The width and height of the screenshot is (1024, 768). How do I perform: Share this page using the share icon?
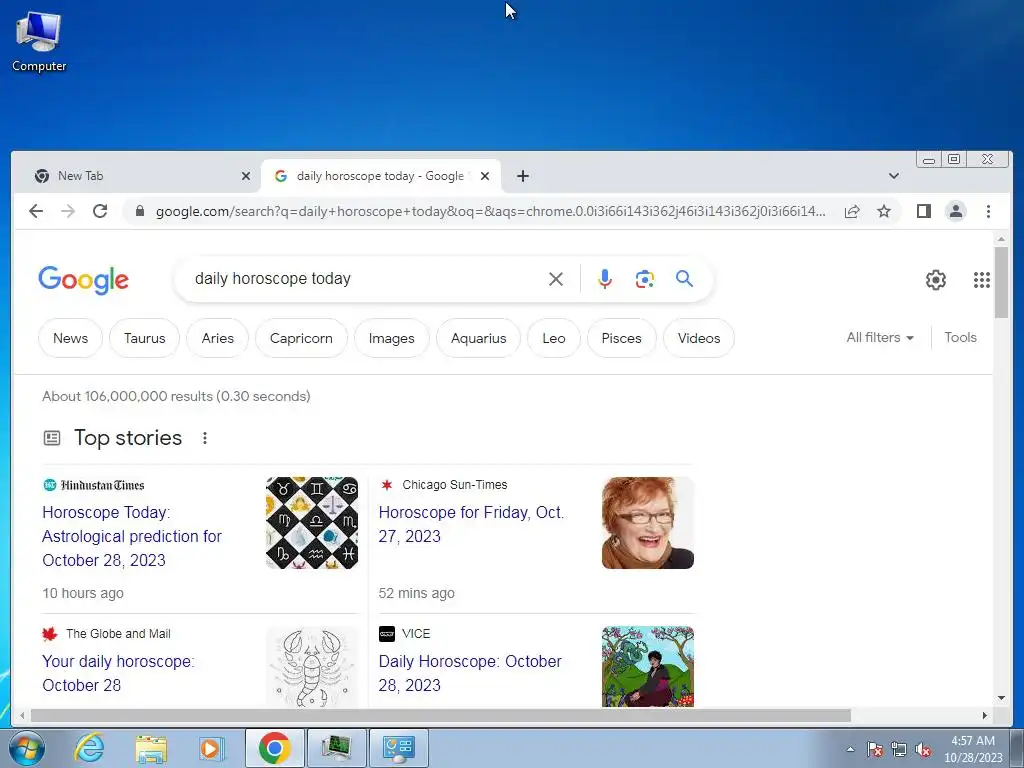[x=852, y=211]
